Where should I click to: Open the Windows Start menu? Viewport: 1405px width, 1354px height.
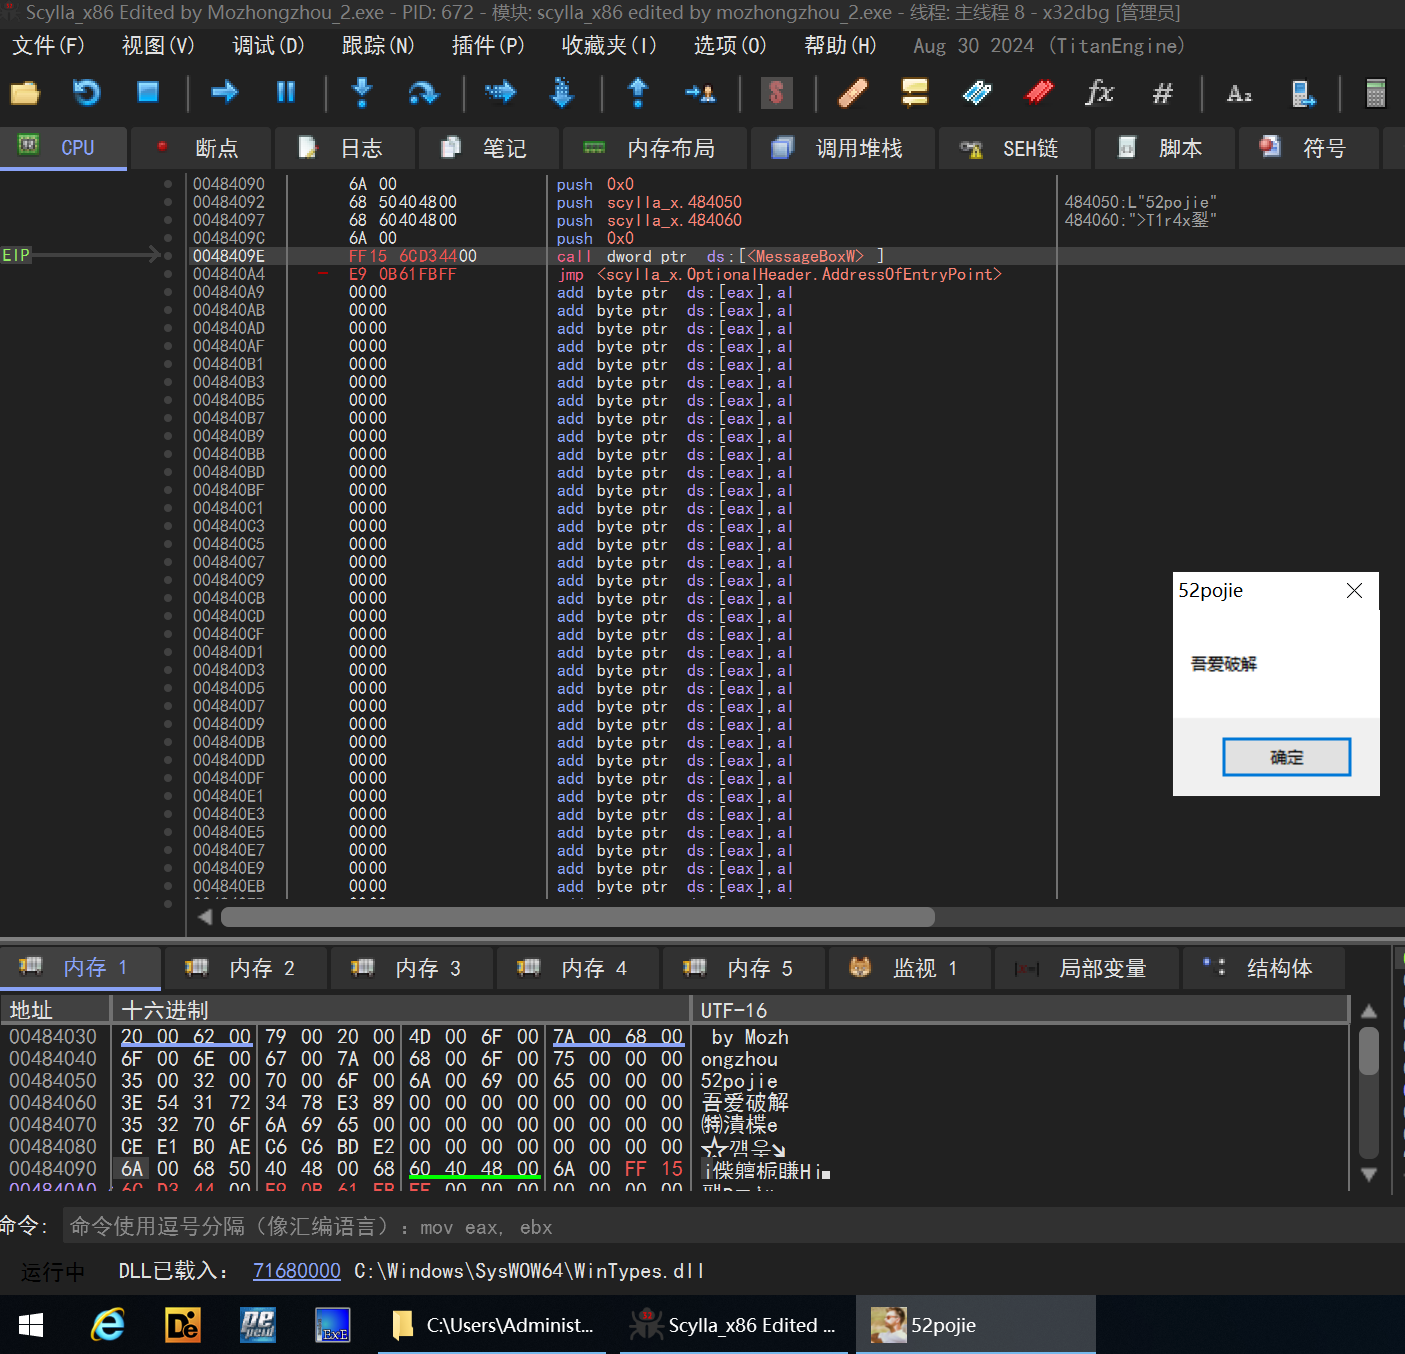[31, 1325]
